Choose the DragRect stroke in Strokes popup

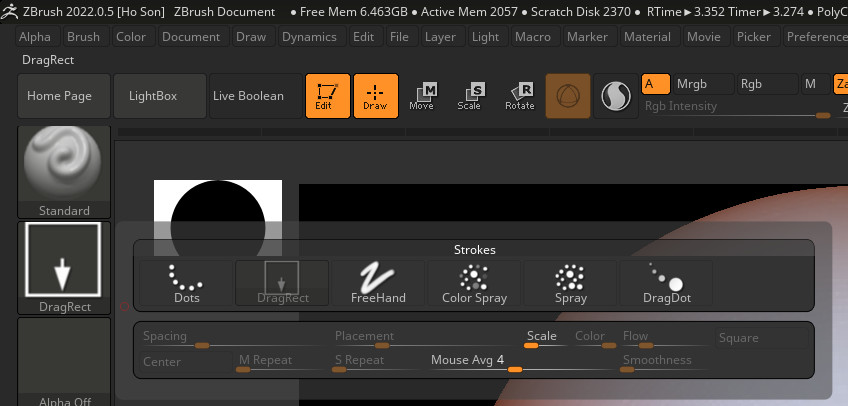point(282,283)
